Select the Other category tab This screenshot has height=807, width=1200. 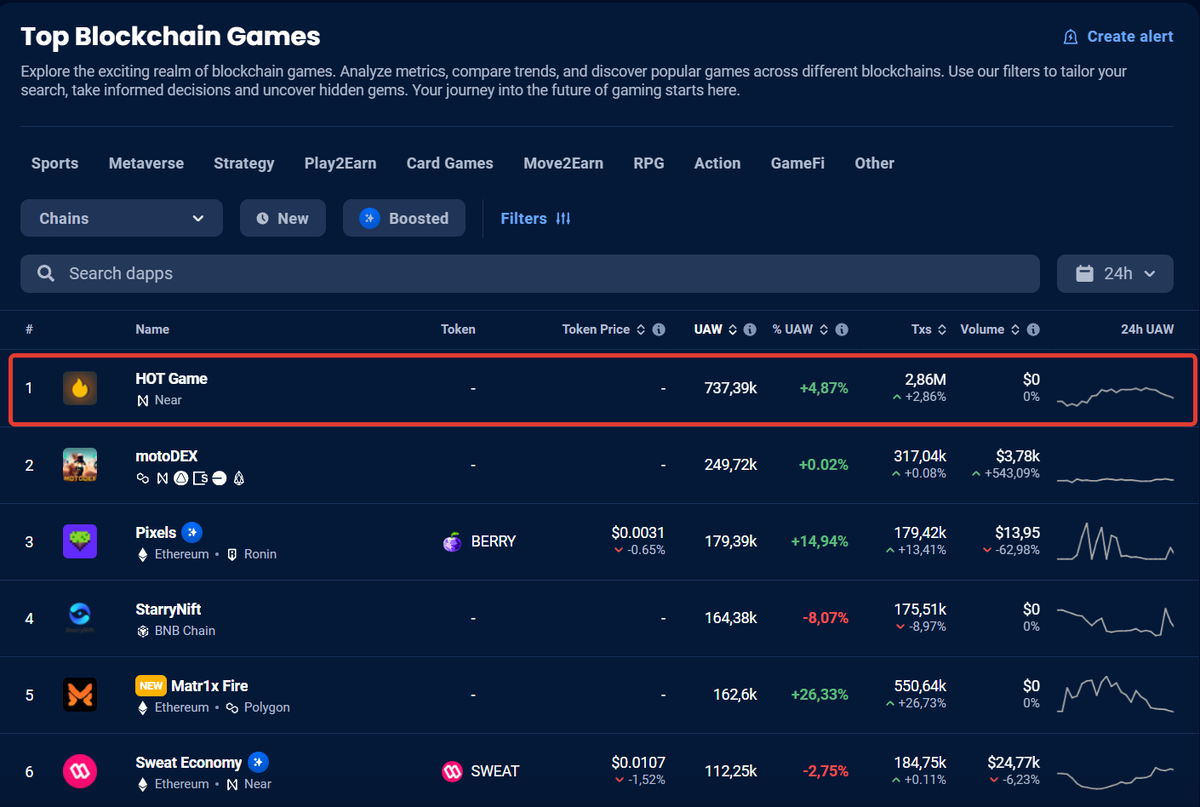[875, 163]
